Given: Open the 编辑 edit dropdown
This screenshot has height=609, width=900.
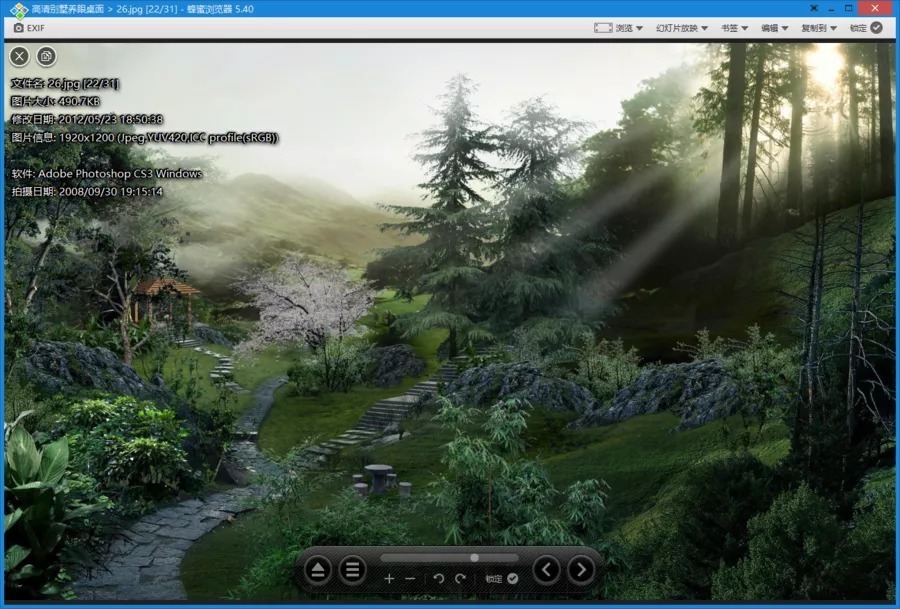Looking at the screenshot, I should 774,28.
